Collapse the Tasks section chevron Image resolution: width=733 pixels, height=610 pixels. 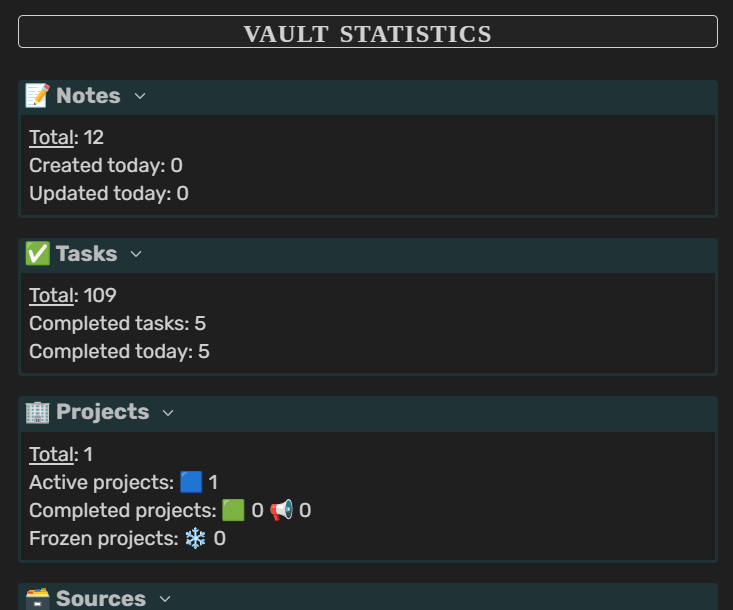tap(136, 254)
